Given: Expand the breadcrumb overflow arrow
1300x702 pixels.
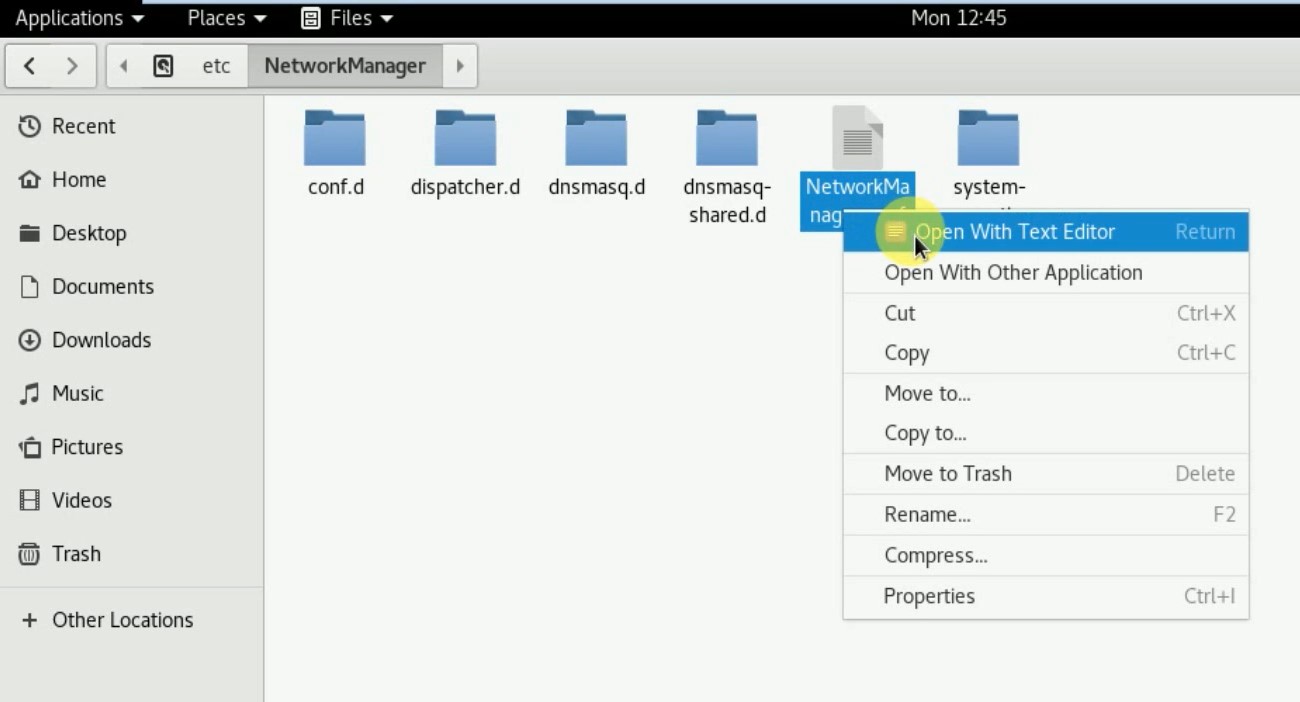Looking at the screenshot, I should coord(459,66).
